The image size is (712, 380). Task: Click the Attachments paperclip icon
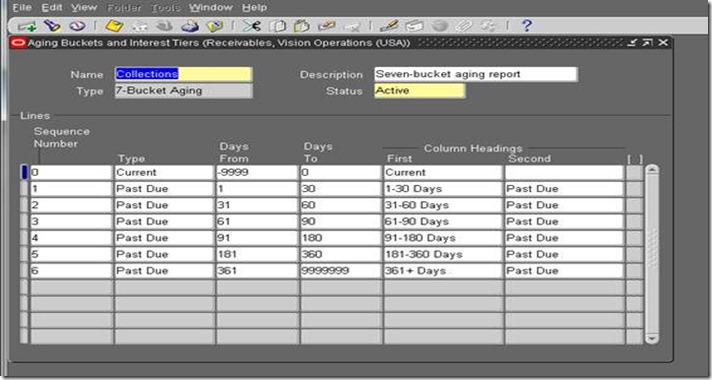pyautogui.click(x=464, y=26)
